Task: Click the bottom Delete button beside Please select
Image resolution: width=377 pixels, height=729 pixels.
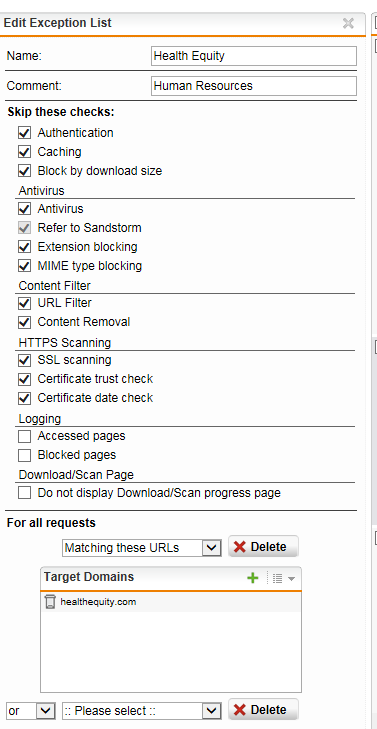Action: (x=263, y=709)
